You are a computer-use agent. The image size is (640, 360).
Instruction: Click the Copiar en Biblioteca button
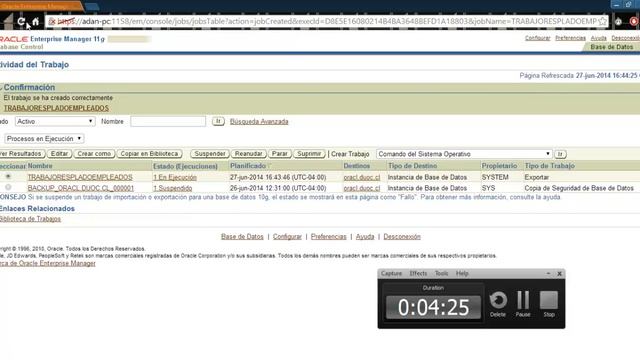149,154
